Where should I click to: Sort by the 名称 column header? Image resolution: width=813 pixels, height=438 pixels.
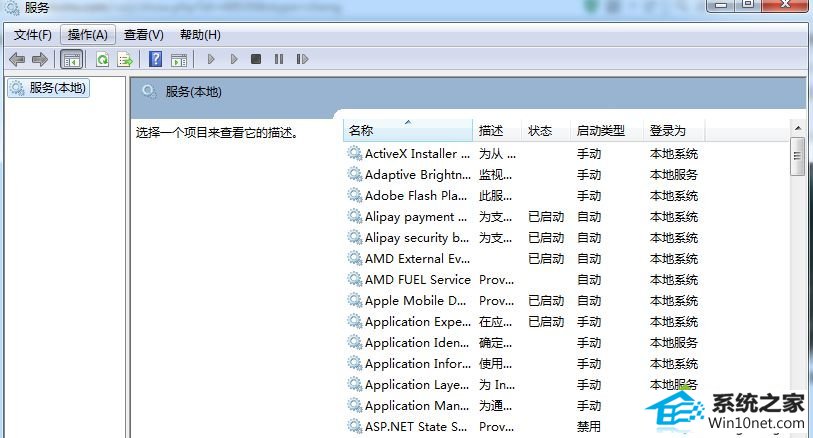click(x=408, y=131)
